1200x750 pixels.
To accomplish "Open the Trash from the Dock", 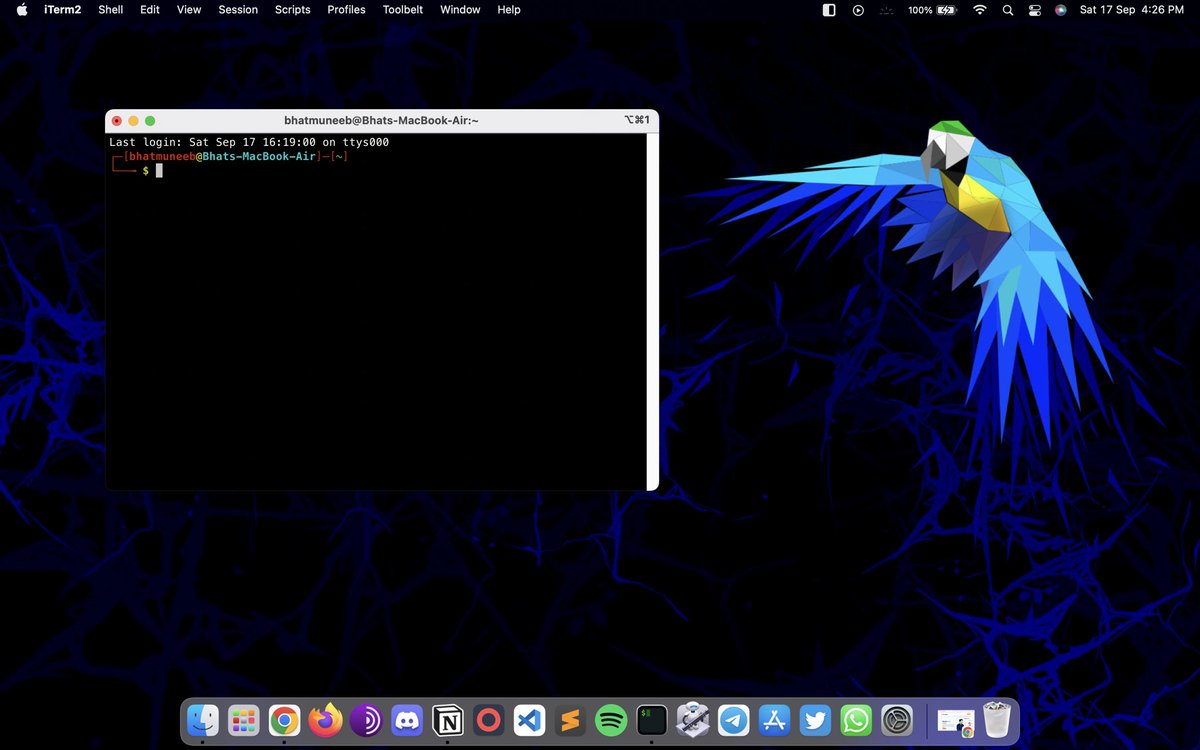I will 997,720.
